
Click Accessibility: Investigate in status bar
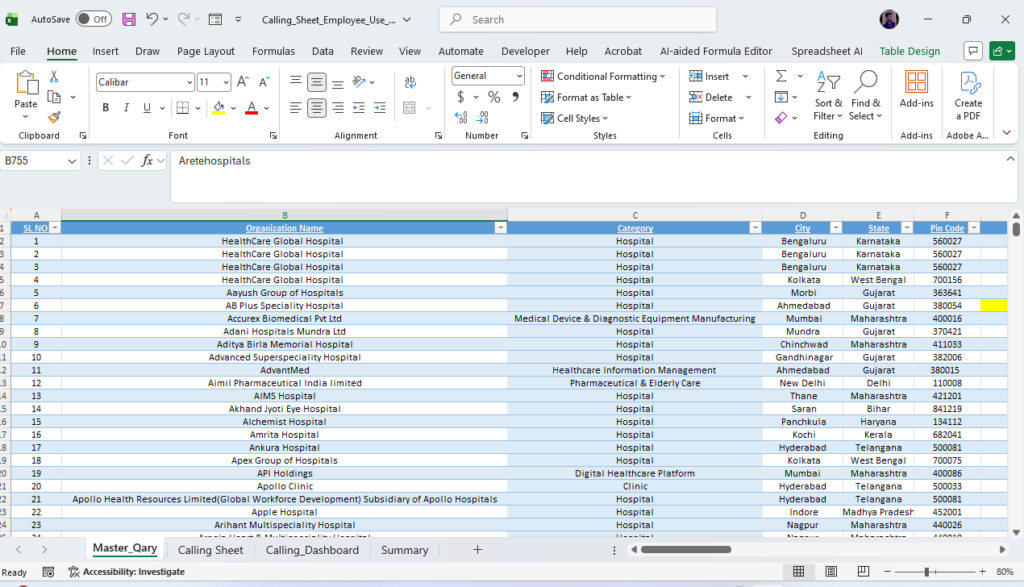[127, 572]
